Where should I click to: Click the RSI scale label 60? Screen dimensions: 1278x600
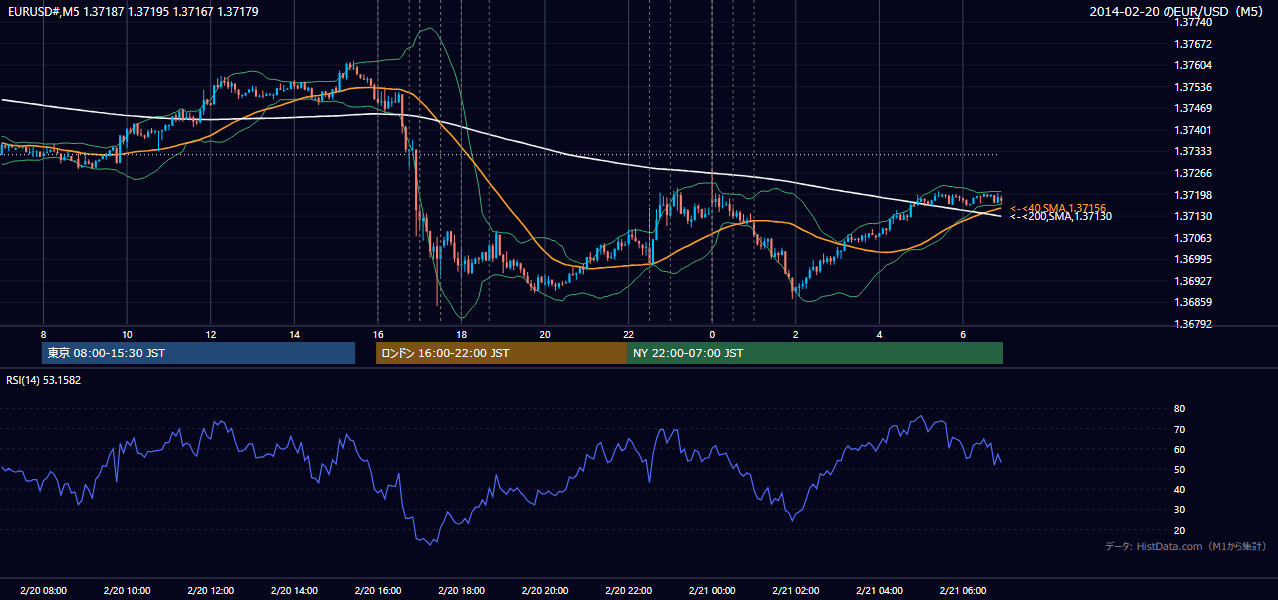click(x=1180, y=449)
